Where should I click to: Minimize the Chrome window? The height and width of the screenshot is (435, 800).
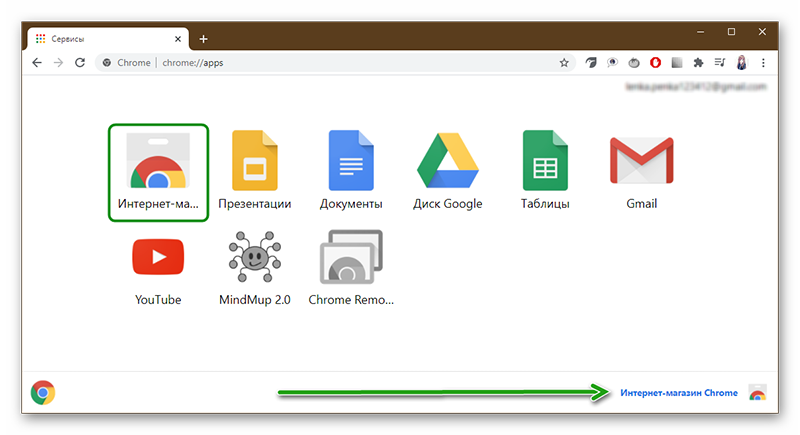(701, 32)
